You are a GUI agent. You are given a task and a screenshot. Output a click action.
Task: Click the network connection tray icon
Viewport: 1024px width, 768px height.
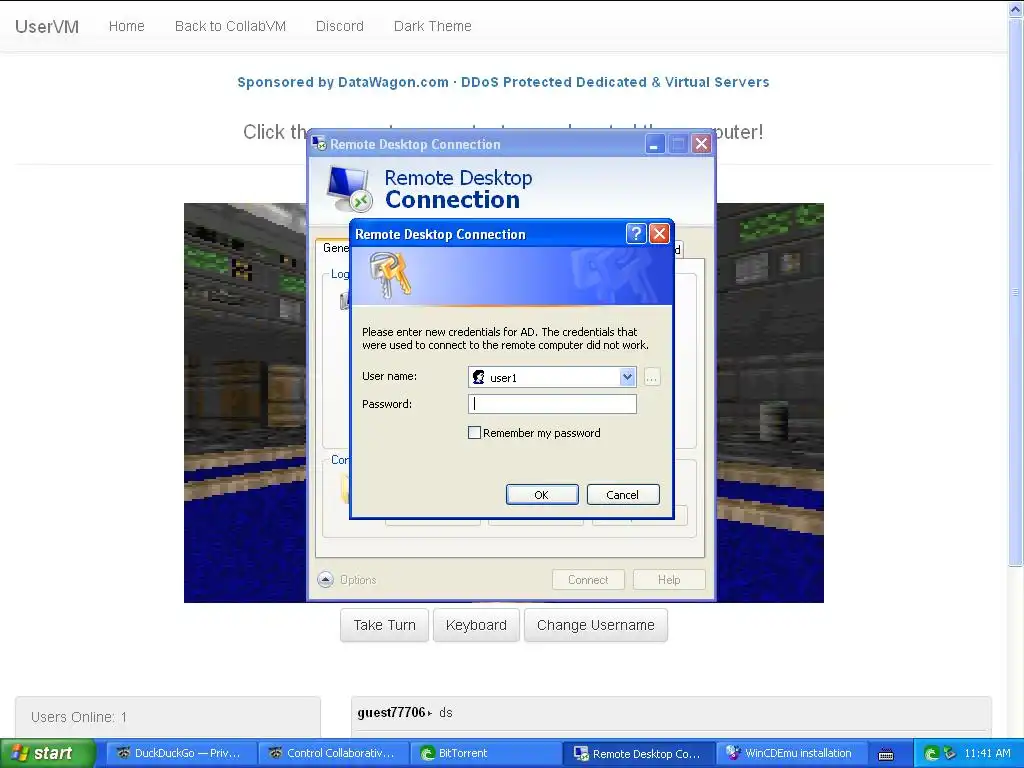950,754
